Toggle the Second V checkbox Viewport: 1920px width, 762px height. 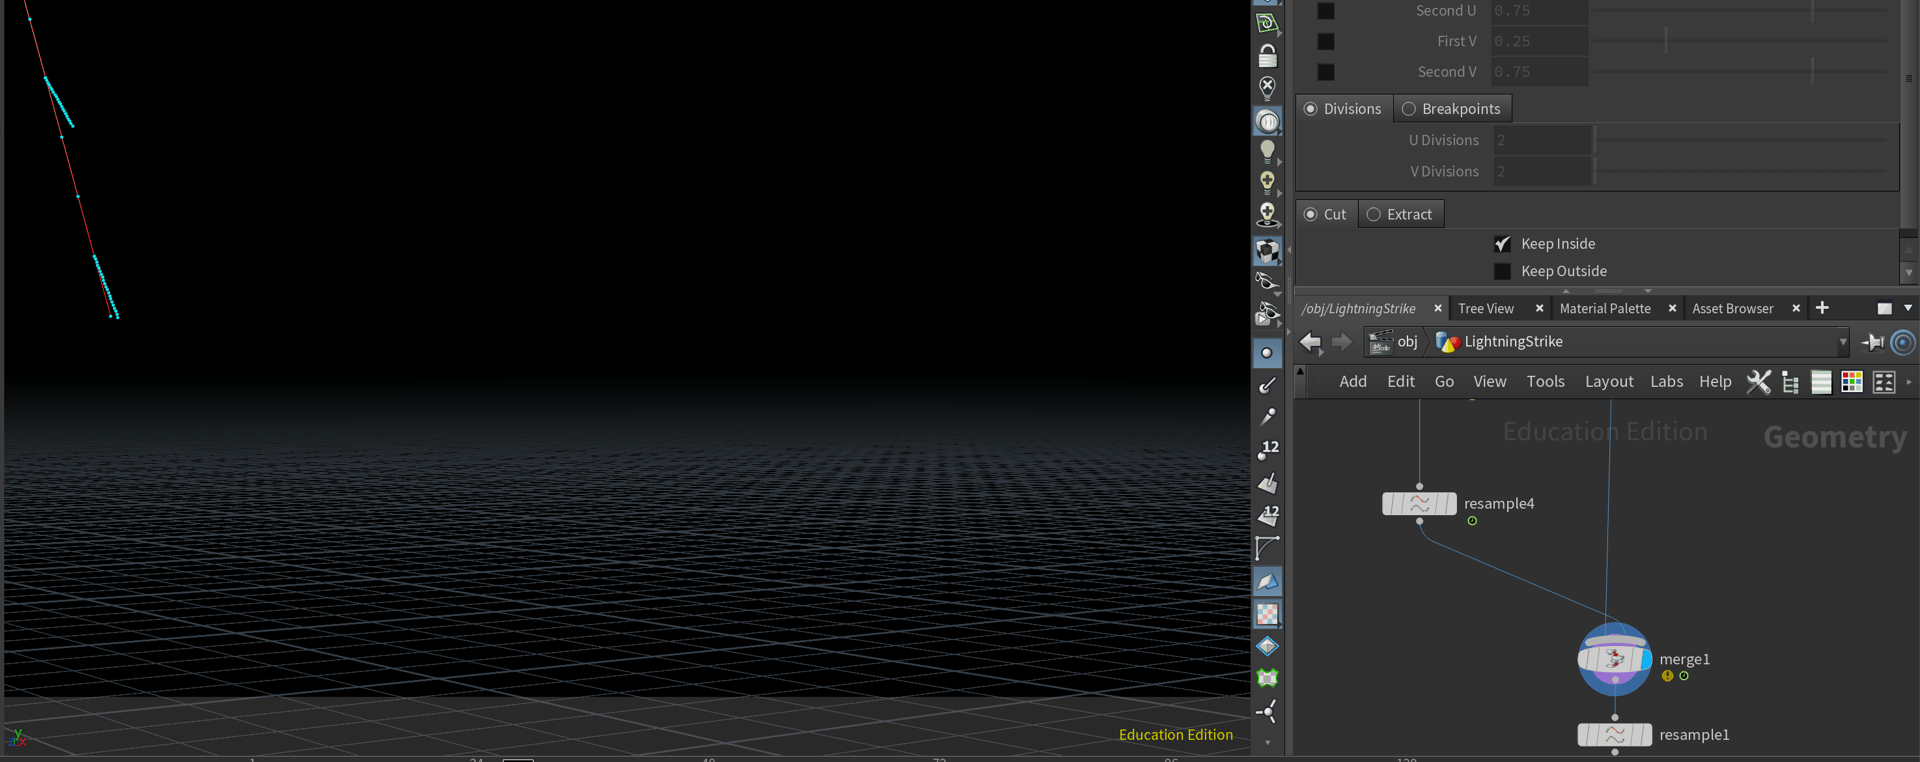1326,72
